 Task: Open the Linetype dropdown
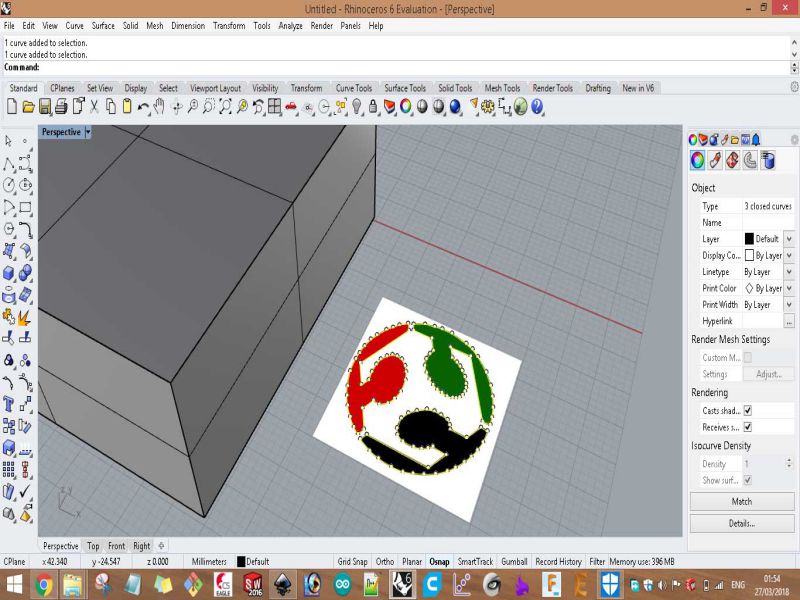pos(789,271)
